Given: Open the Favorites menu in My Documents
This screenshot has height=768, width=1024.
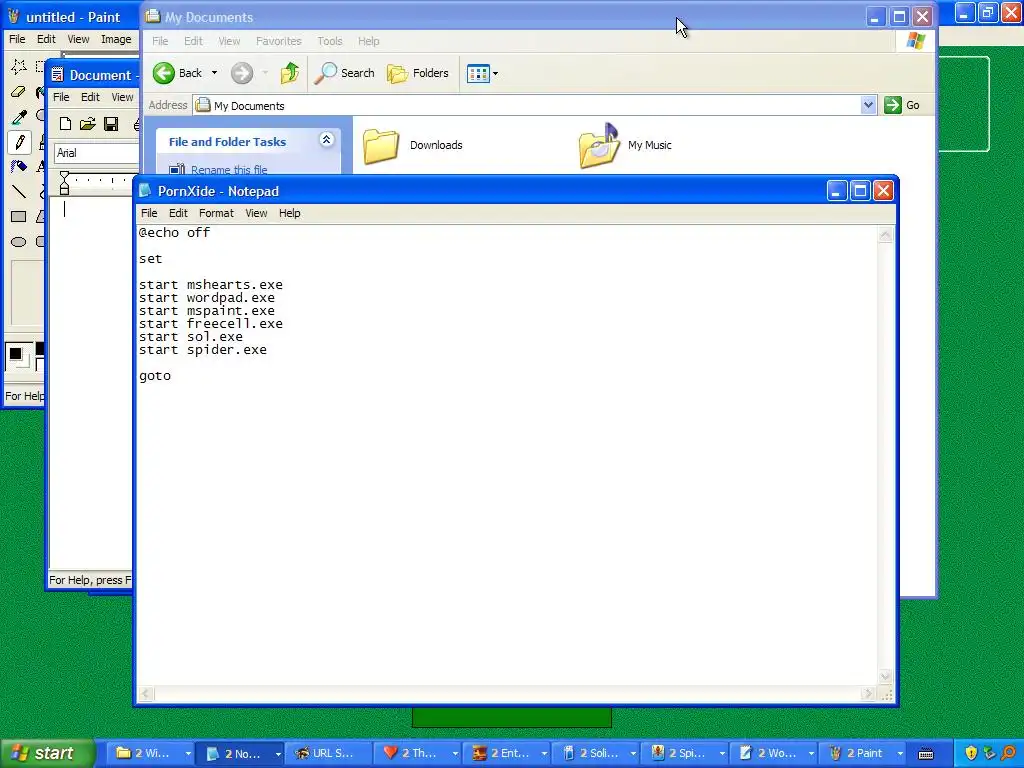Looking at the screenshot, I should 279,41.
